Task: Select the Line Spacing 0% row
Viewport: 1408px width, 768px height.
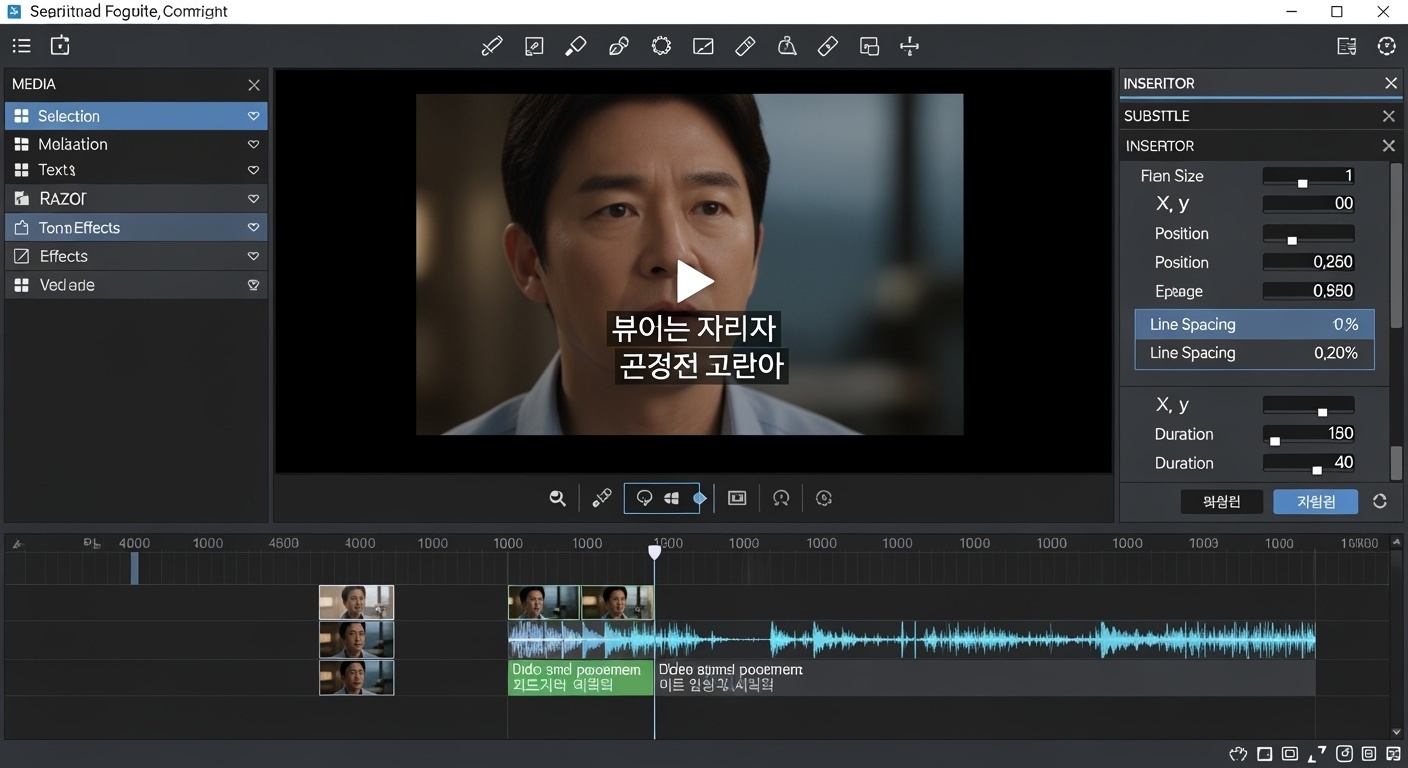Action: 1254,324
